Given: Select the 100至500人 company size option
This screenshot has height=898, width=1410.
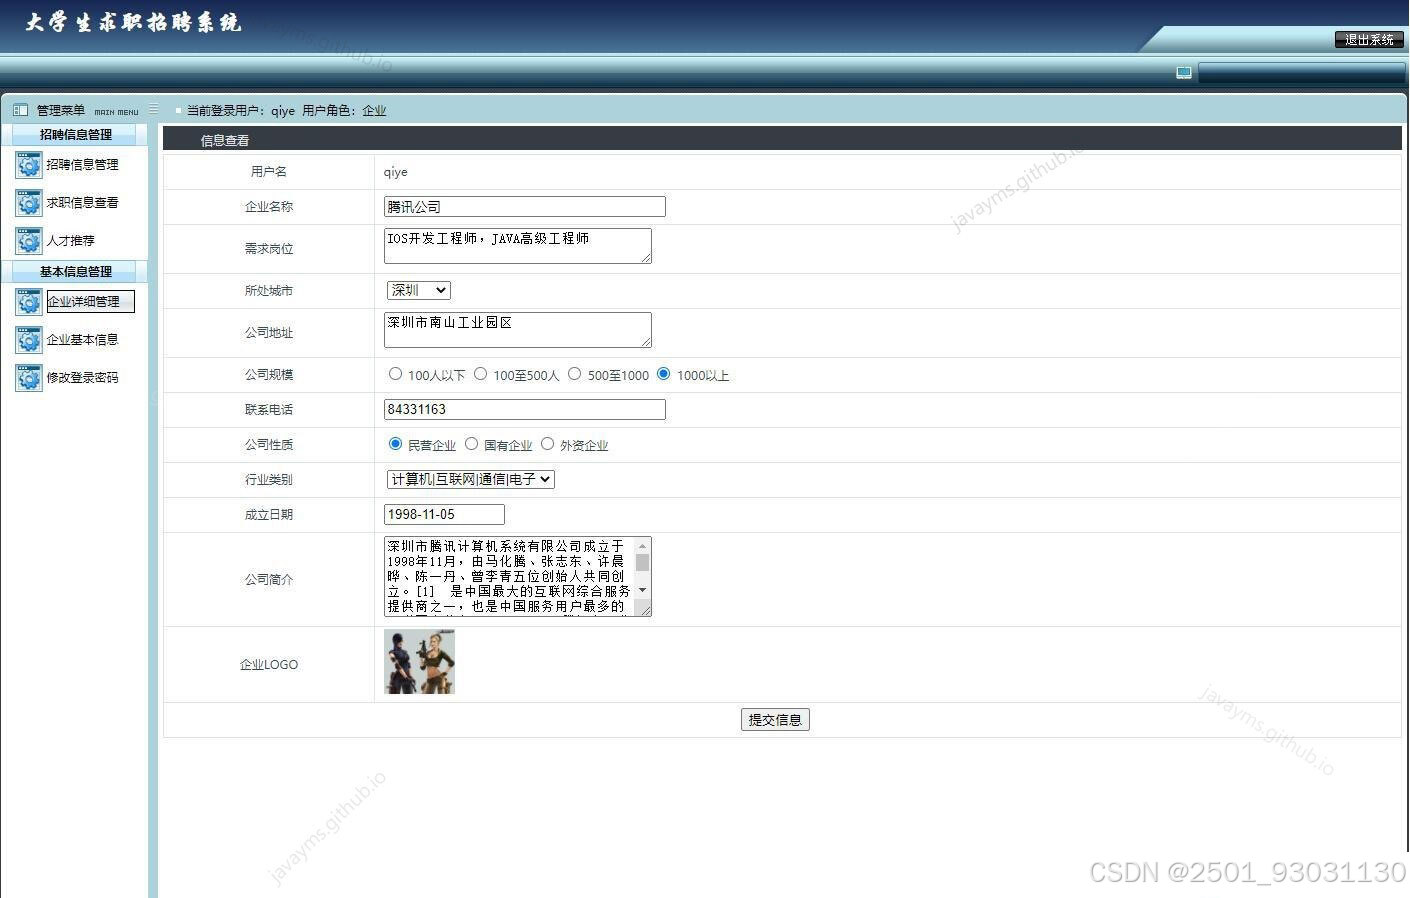Looking at the screenshot, I should tap(480, 374).
